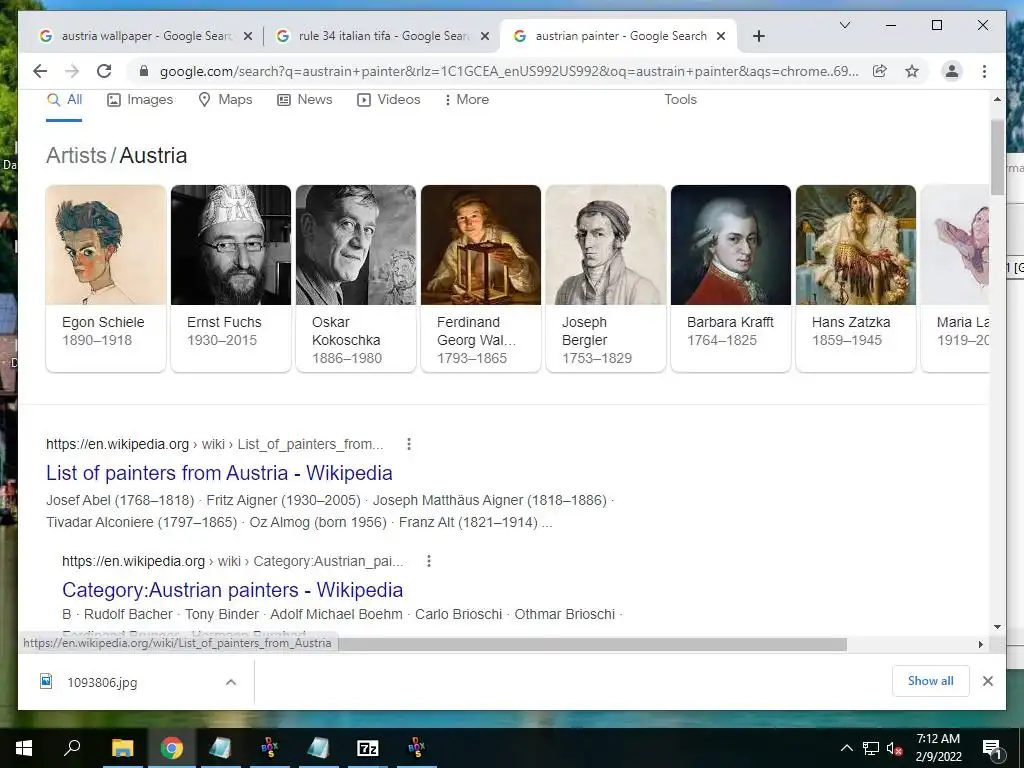Open the Joseph Bergler artist card
Image resolution: width=1024 pixels, height=768 pixels.
(606, 278)
